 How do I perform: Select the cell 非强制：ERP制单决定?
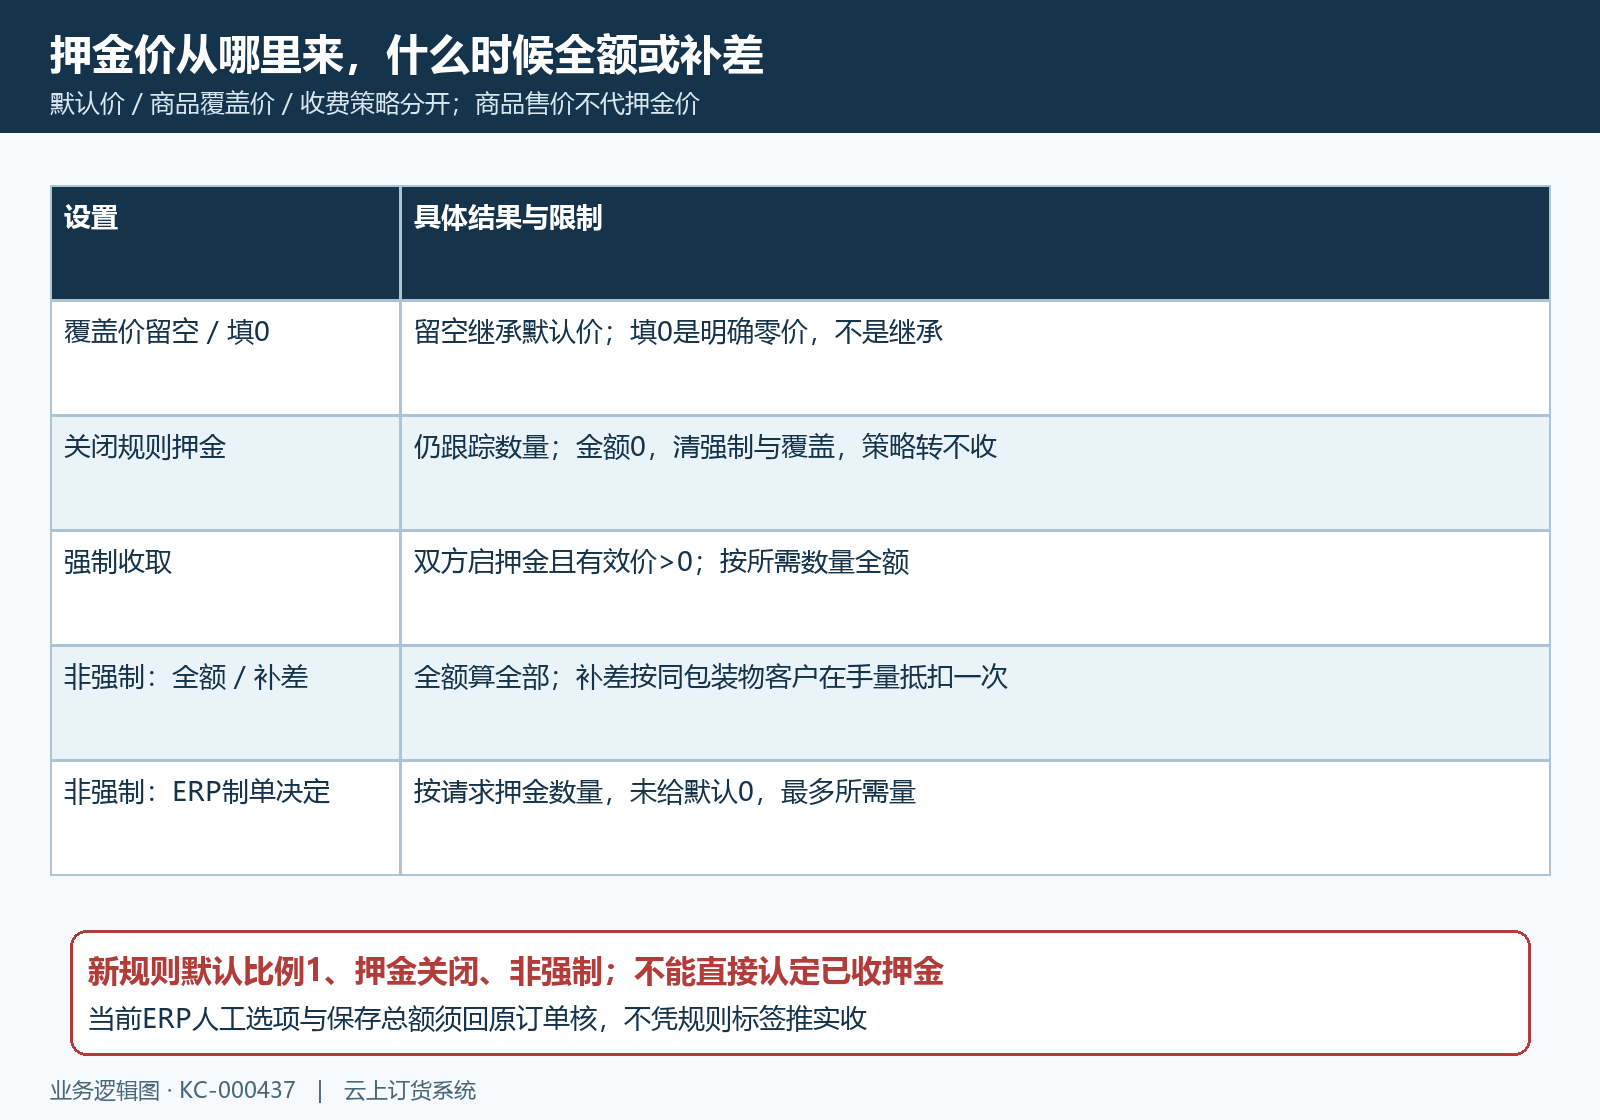tap(225, 818)
